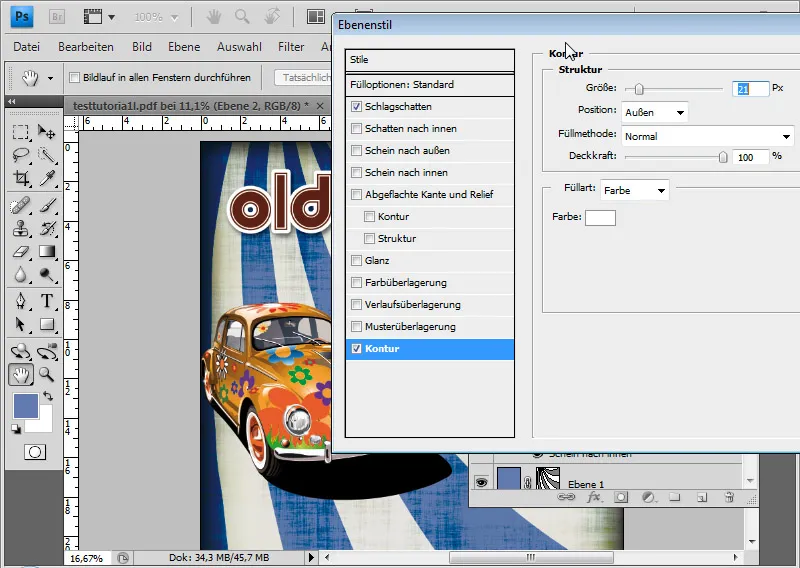The height and width of the screenshot is (568, 800).
Task: Enable Abgeflachte Kante und Relief checkbox
Action: [x=357, y=194]
